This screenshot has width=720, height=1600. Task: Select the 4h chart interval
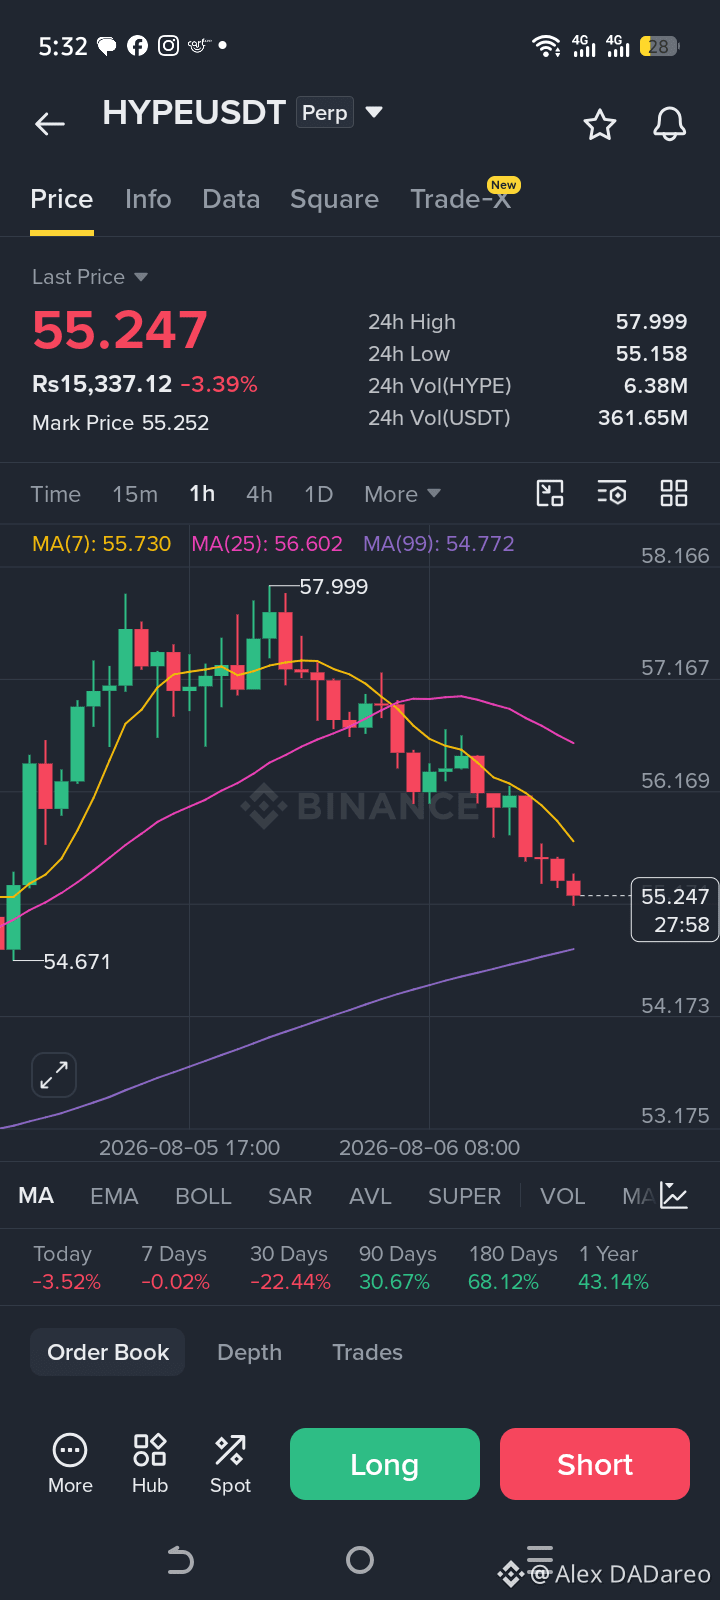259,494
